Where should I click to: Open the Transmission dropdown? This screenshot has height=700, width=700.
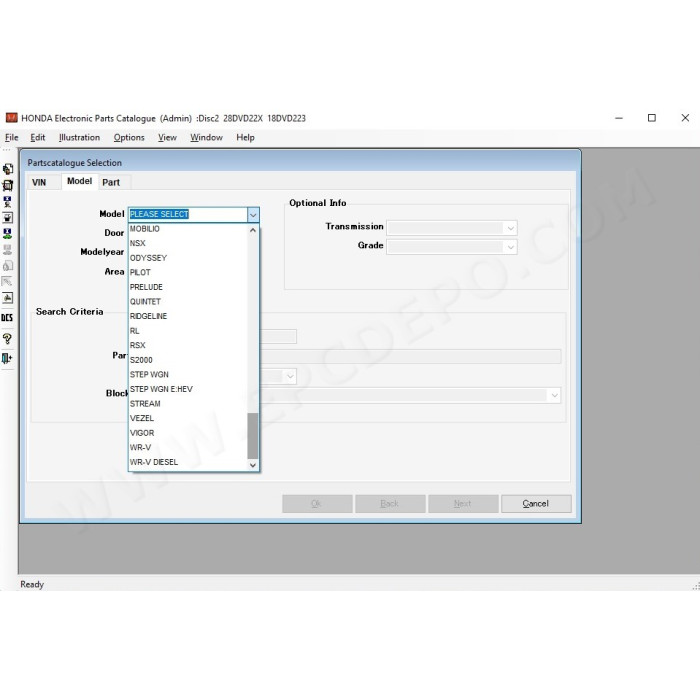click(x=510, y=228)
